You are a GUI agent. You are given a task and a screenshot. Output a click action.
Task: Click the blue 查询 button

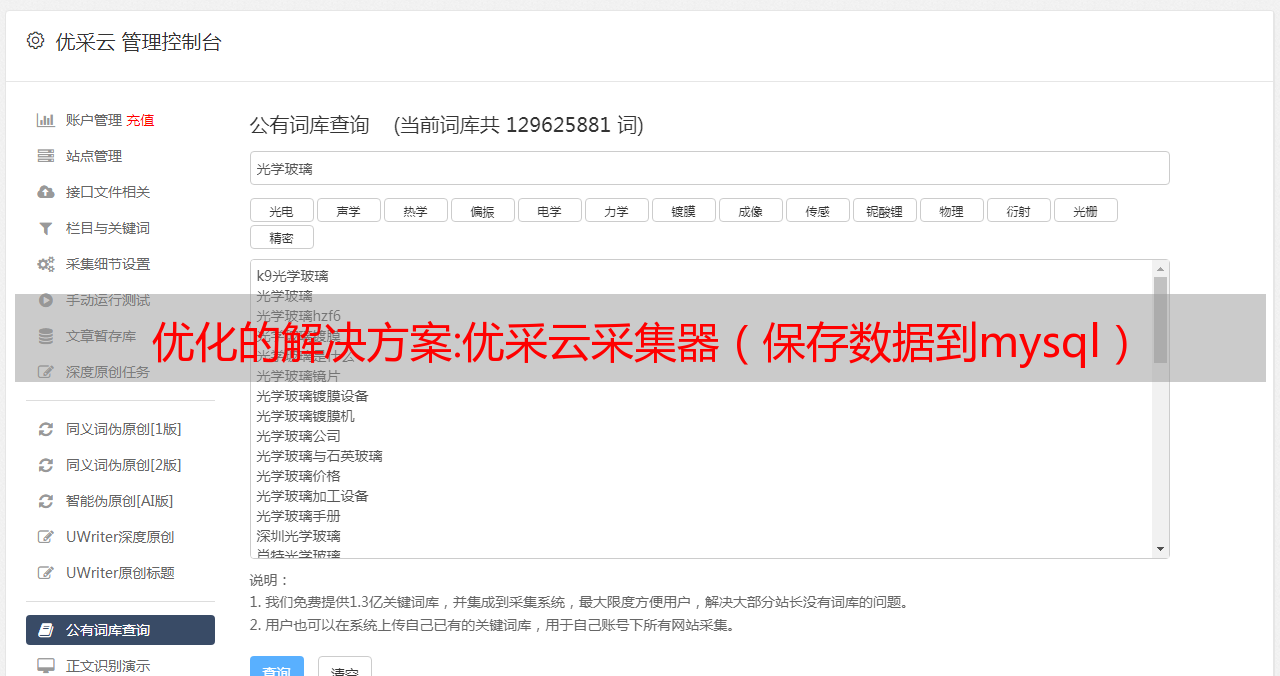(x=277, y=668)
